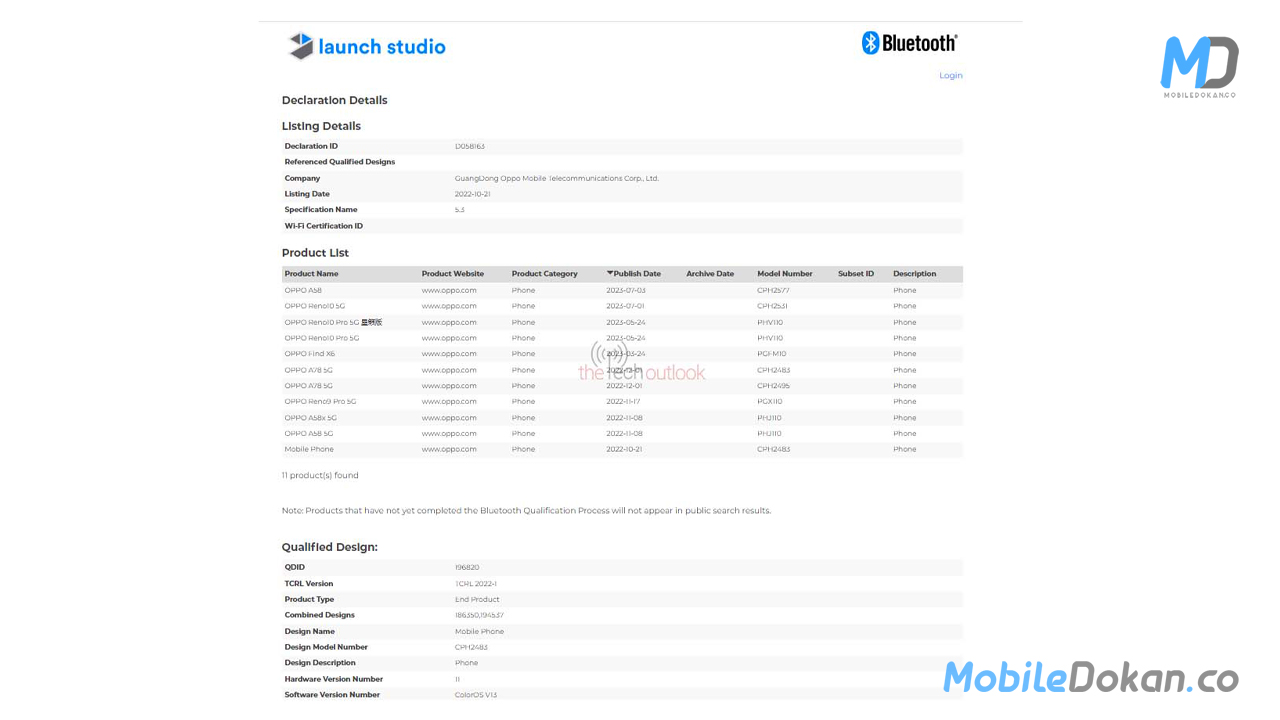Open the Login link

[x=950, y=76]
